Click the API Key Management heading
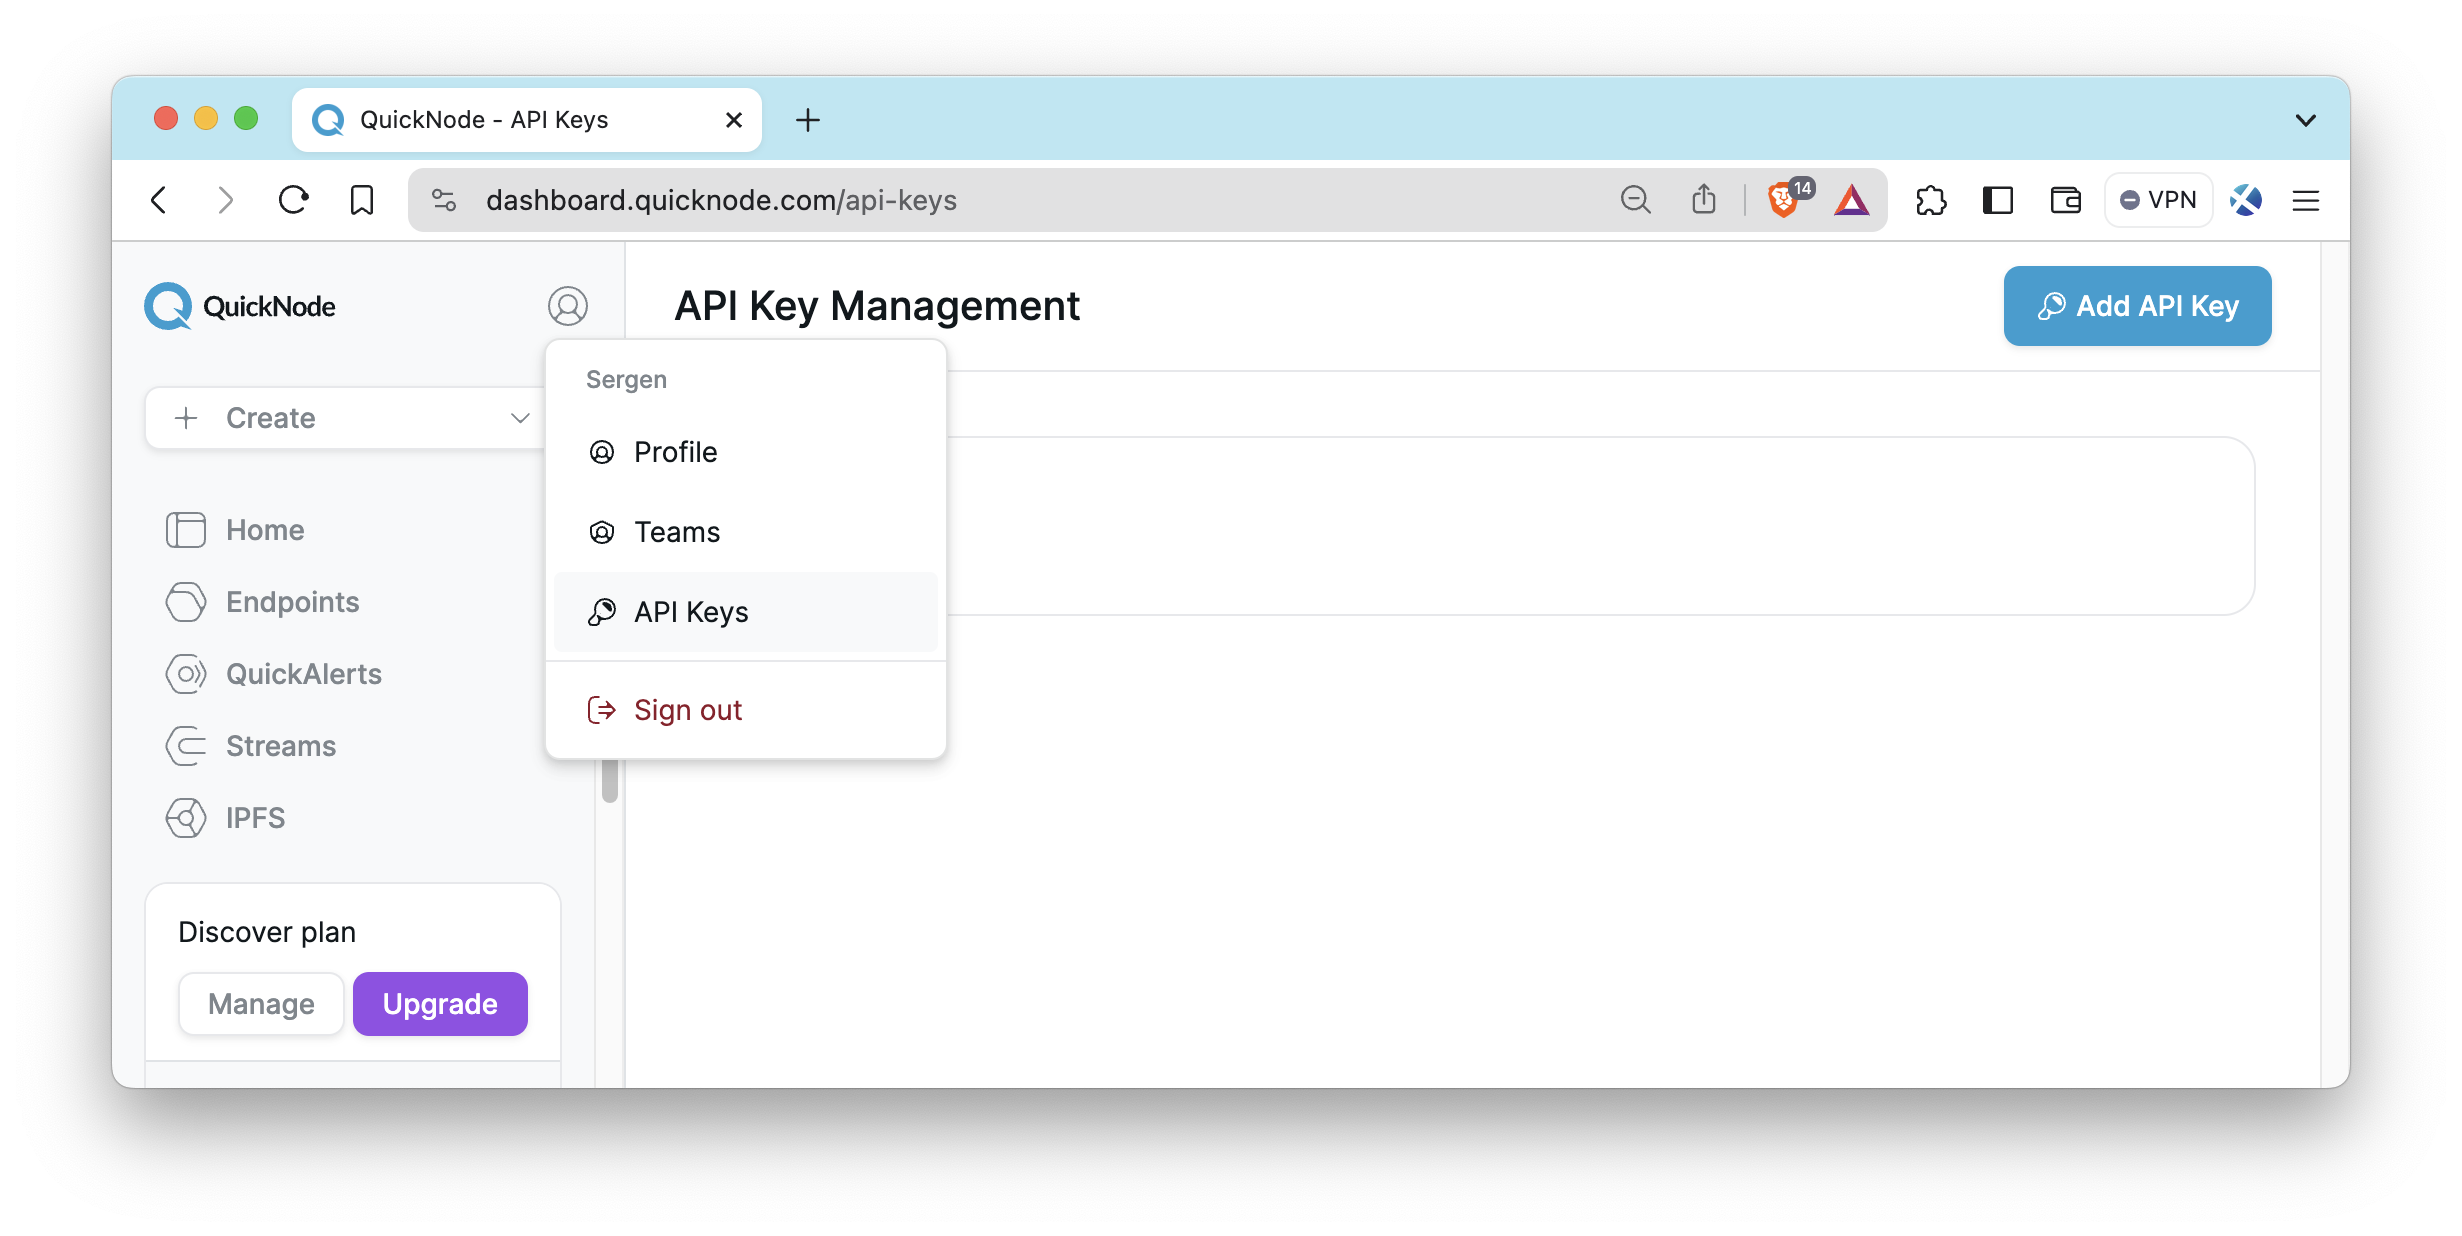2462x1236 pixels. tap(877, 306)
